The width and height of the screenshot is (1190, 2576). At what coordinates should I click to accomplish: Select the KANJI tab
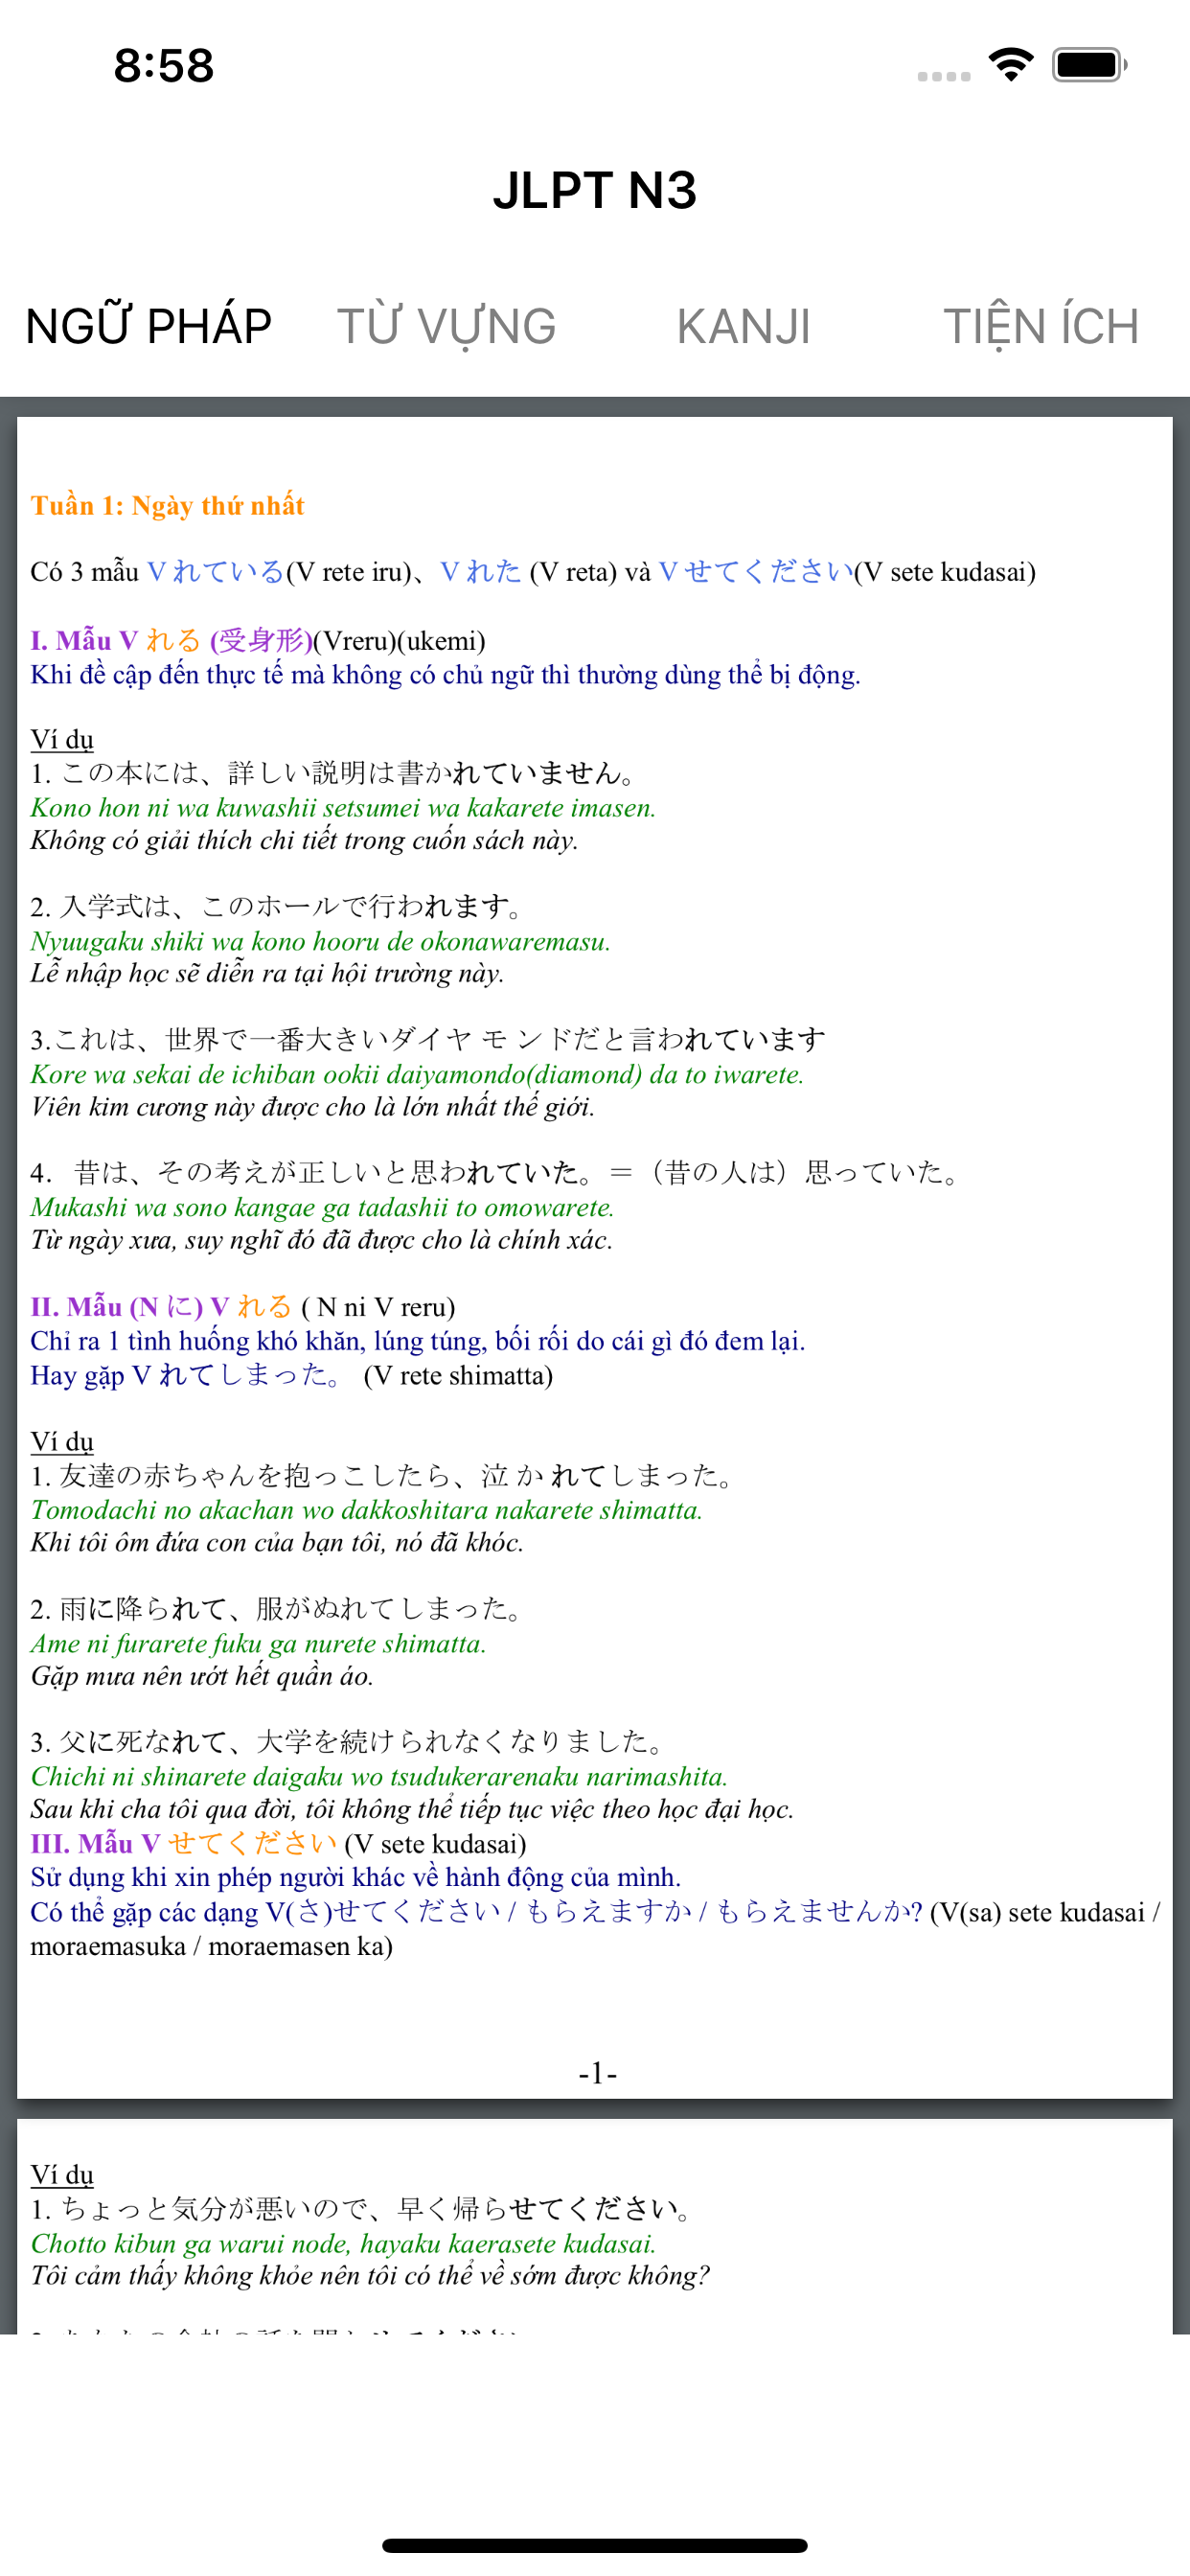(743, 326)
